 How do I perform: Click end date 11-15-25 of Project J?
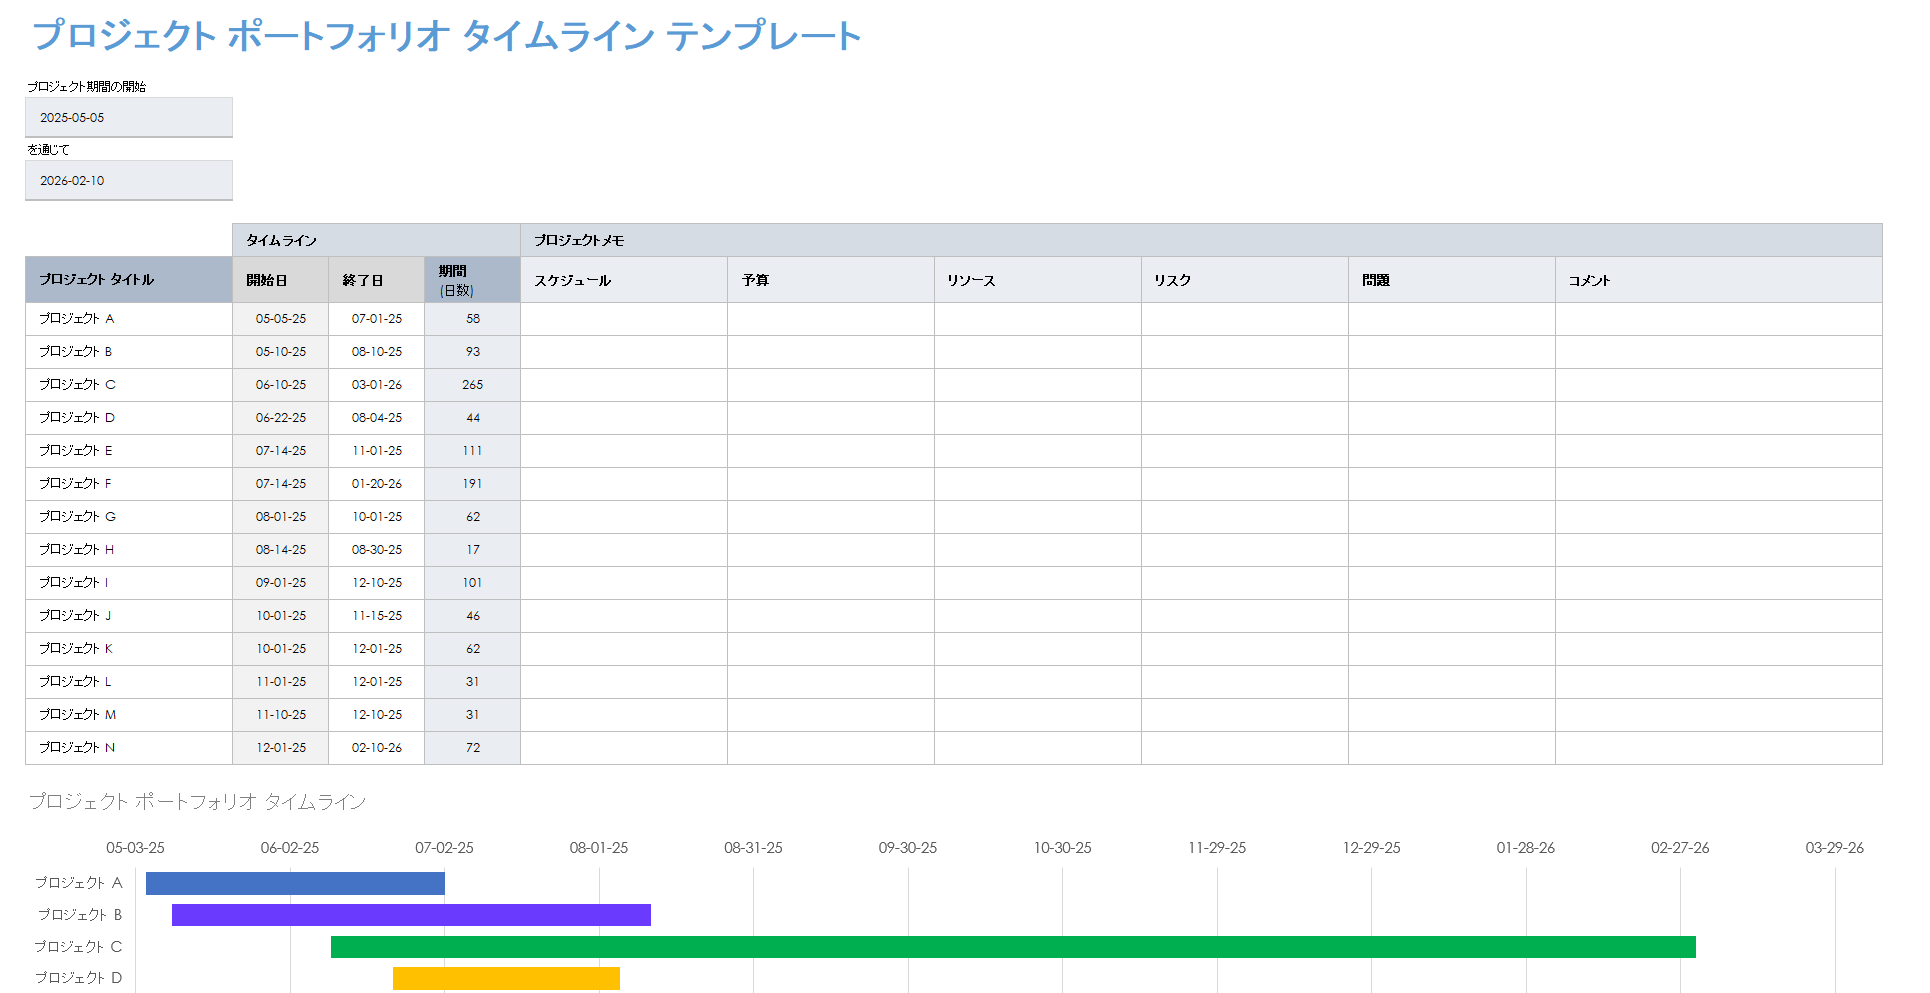pos(376,616)
